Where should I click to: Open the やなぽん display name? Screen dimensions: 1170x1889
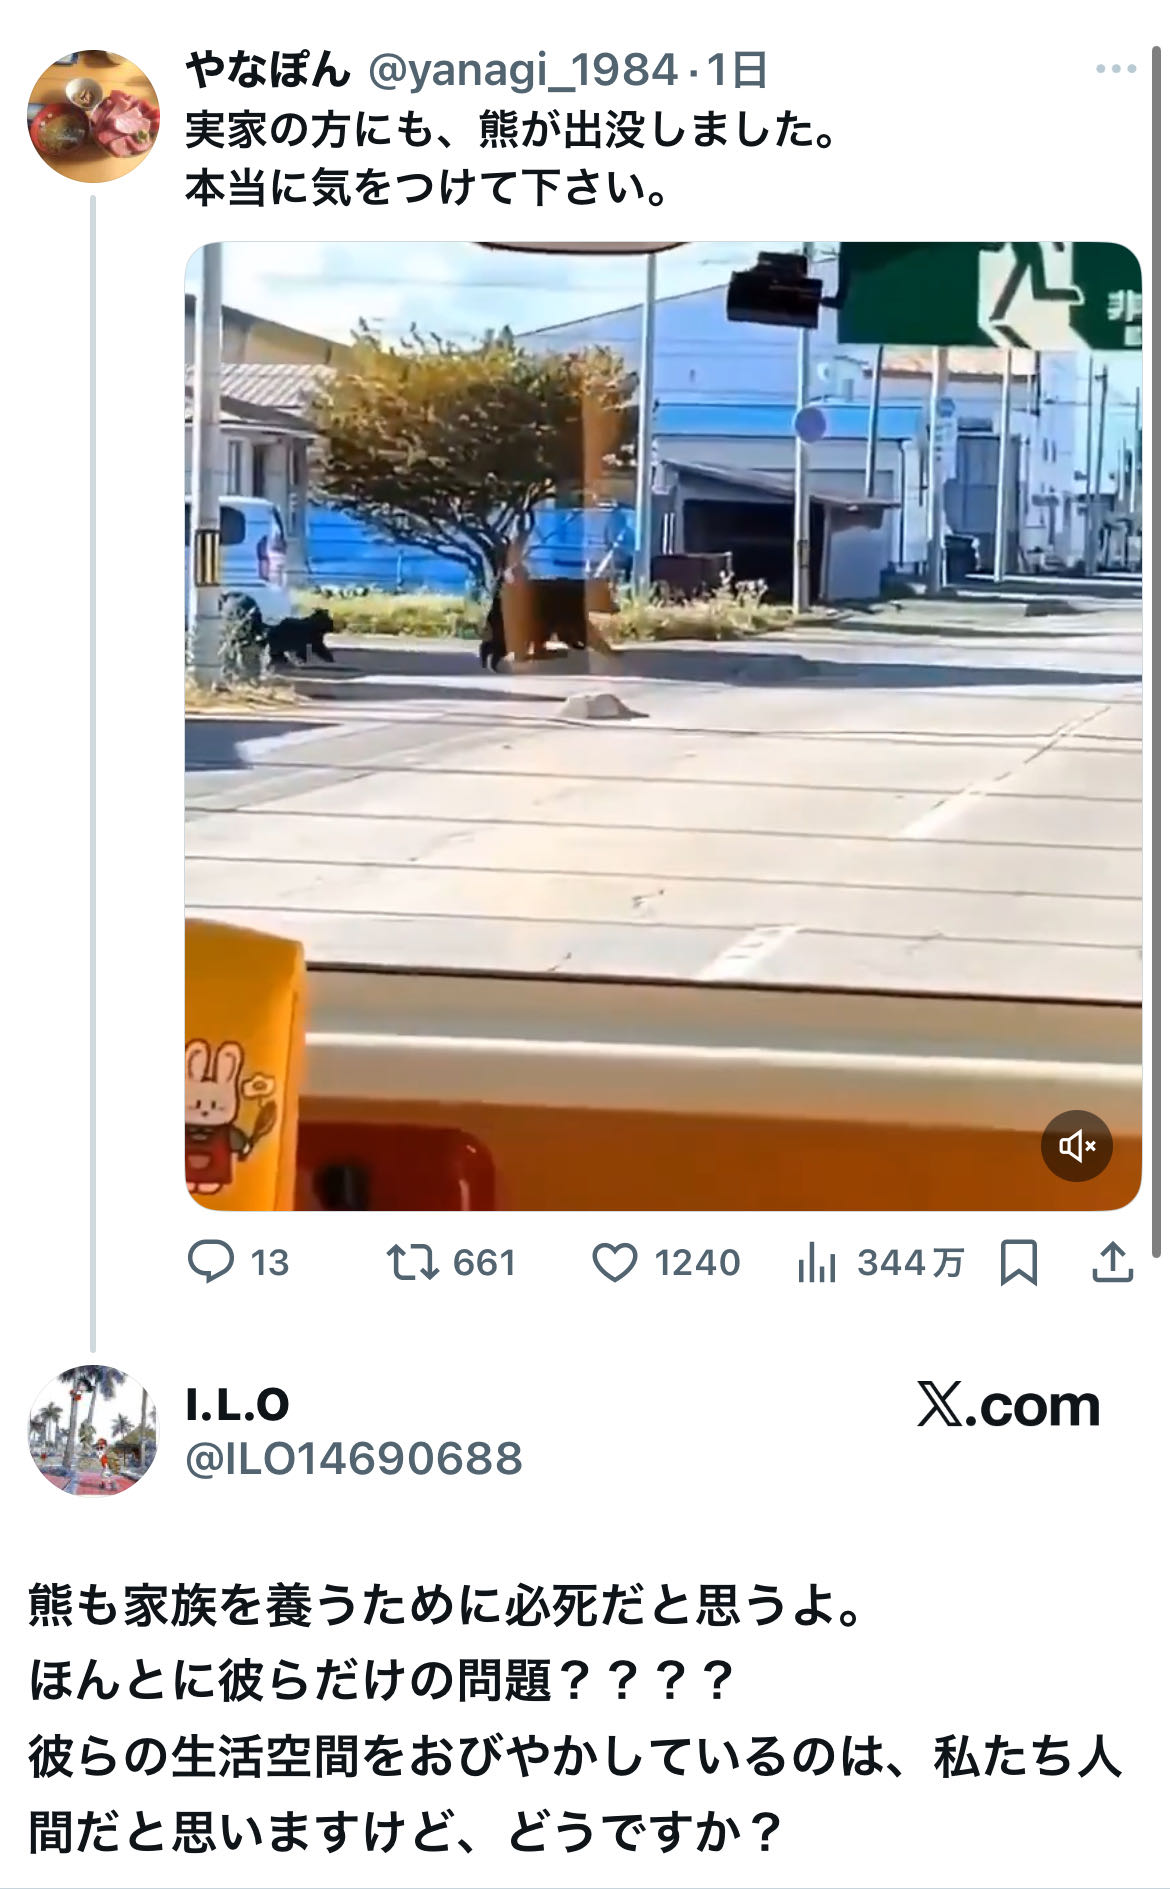coord(268,70)
